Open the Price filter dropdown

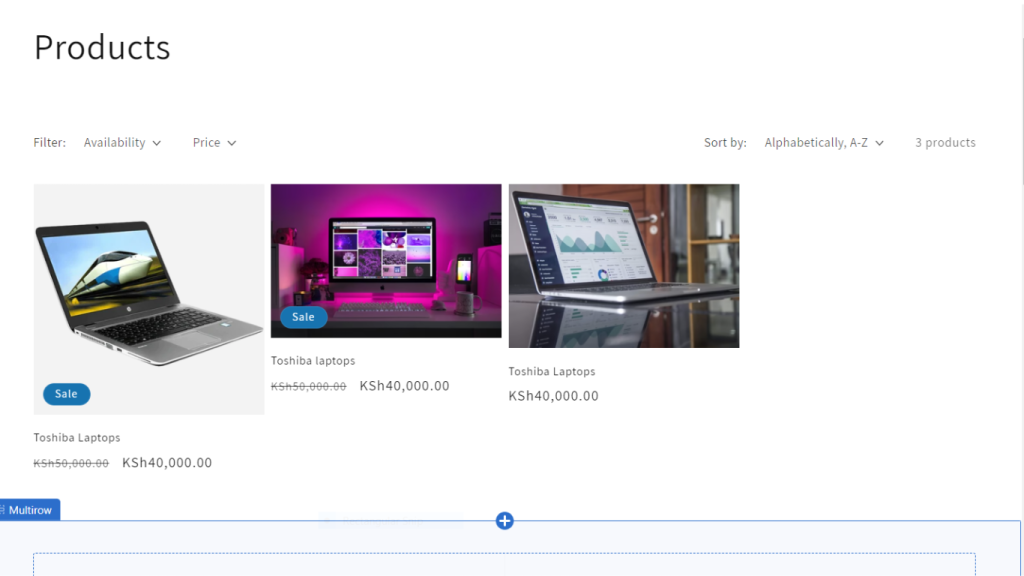coord(214,142)
